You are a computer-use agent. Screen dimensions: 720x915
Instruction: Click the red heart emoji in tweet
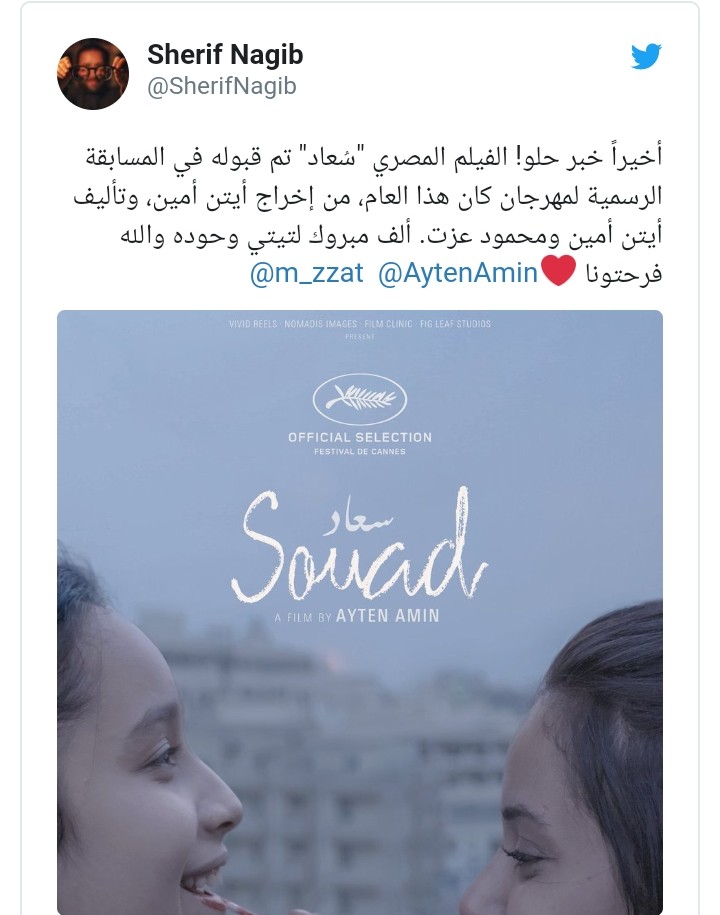(558, 271)
